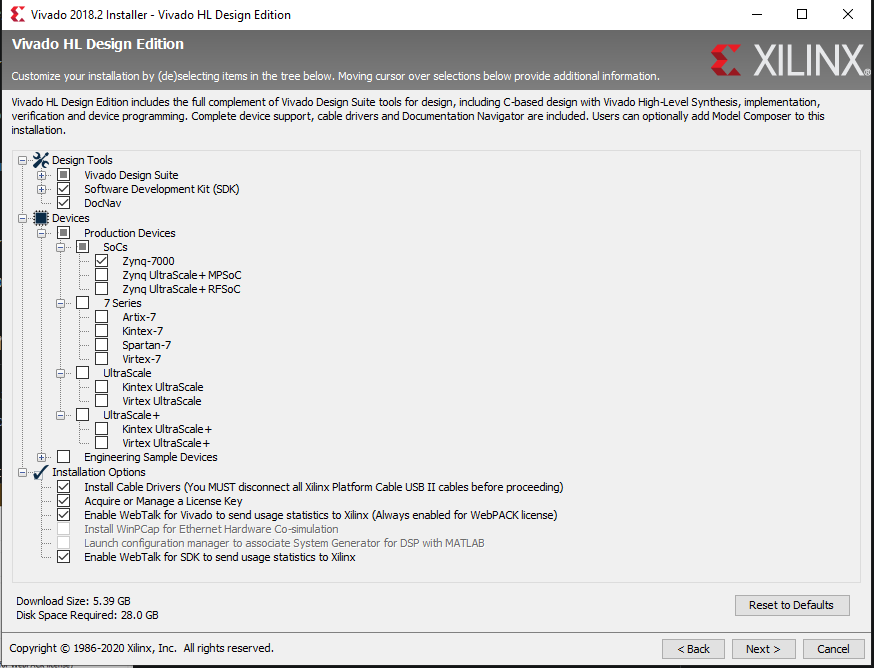Viewport: 874px width, 668px height.
Task: Click Reset to Defaults button
Action: click(792, 606)
